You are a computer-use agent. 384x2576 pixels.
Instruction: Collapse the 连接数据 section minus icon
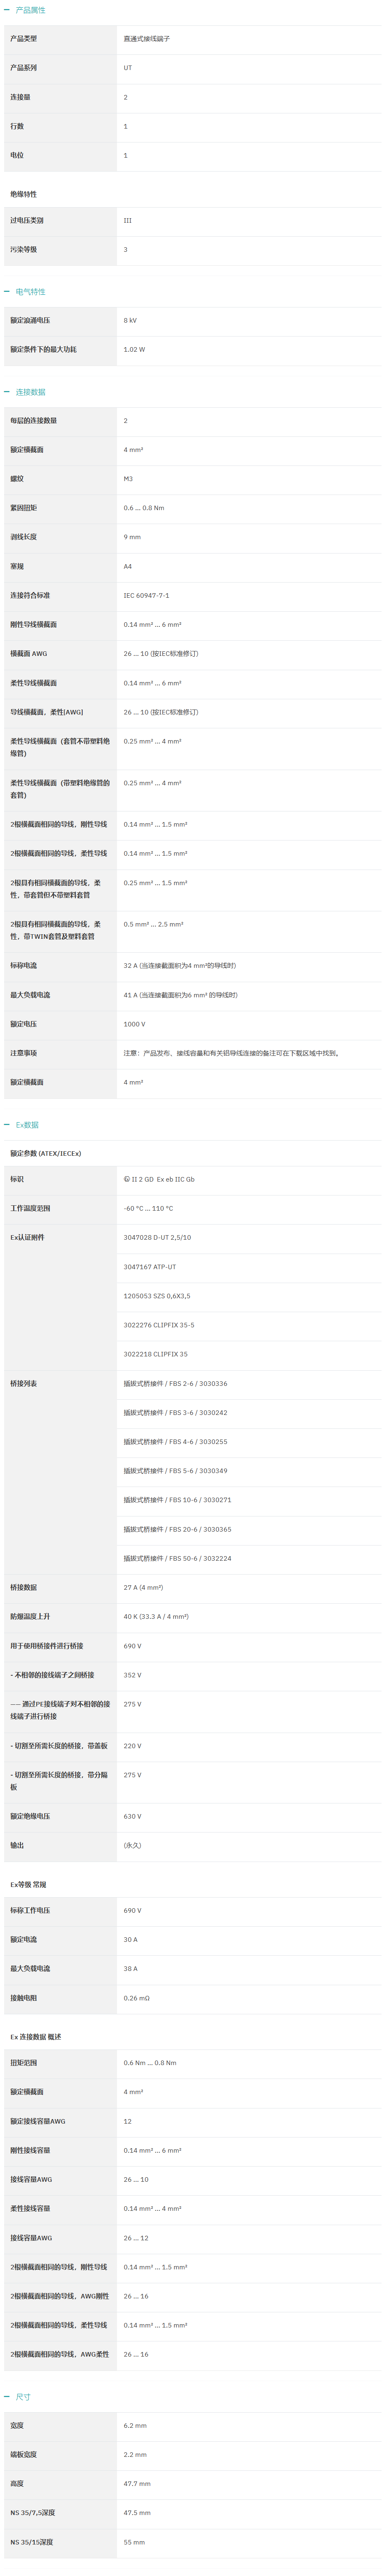pyautogui.click(x=7, y=392)
